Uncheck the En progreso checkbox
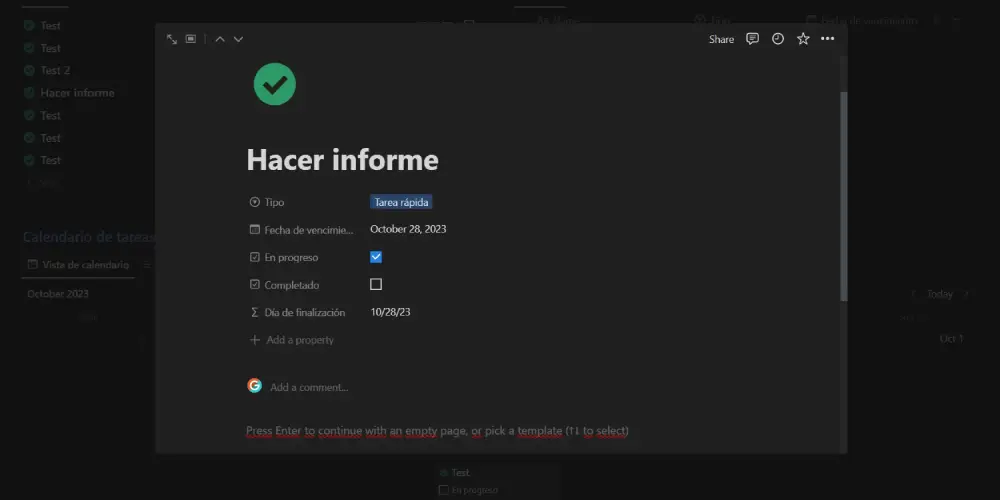Screen dimensions: 1000x500 376,257
